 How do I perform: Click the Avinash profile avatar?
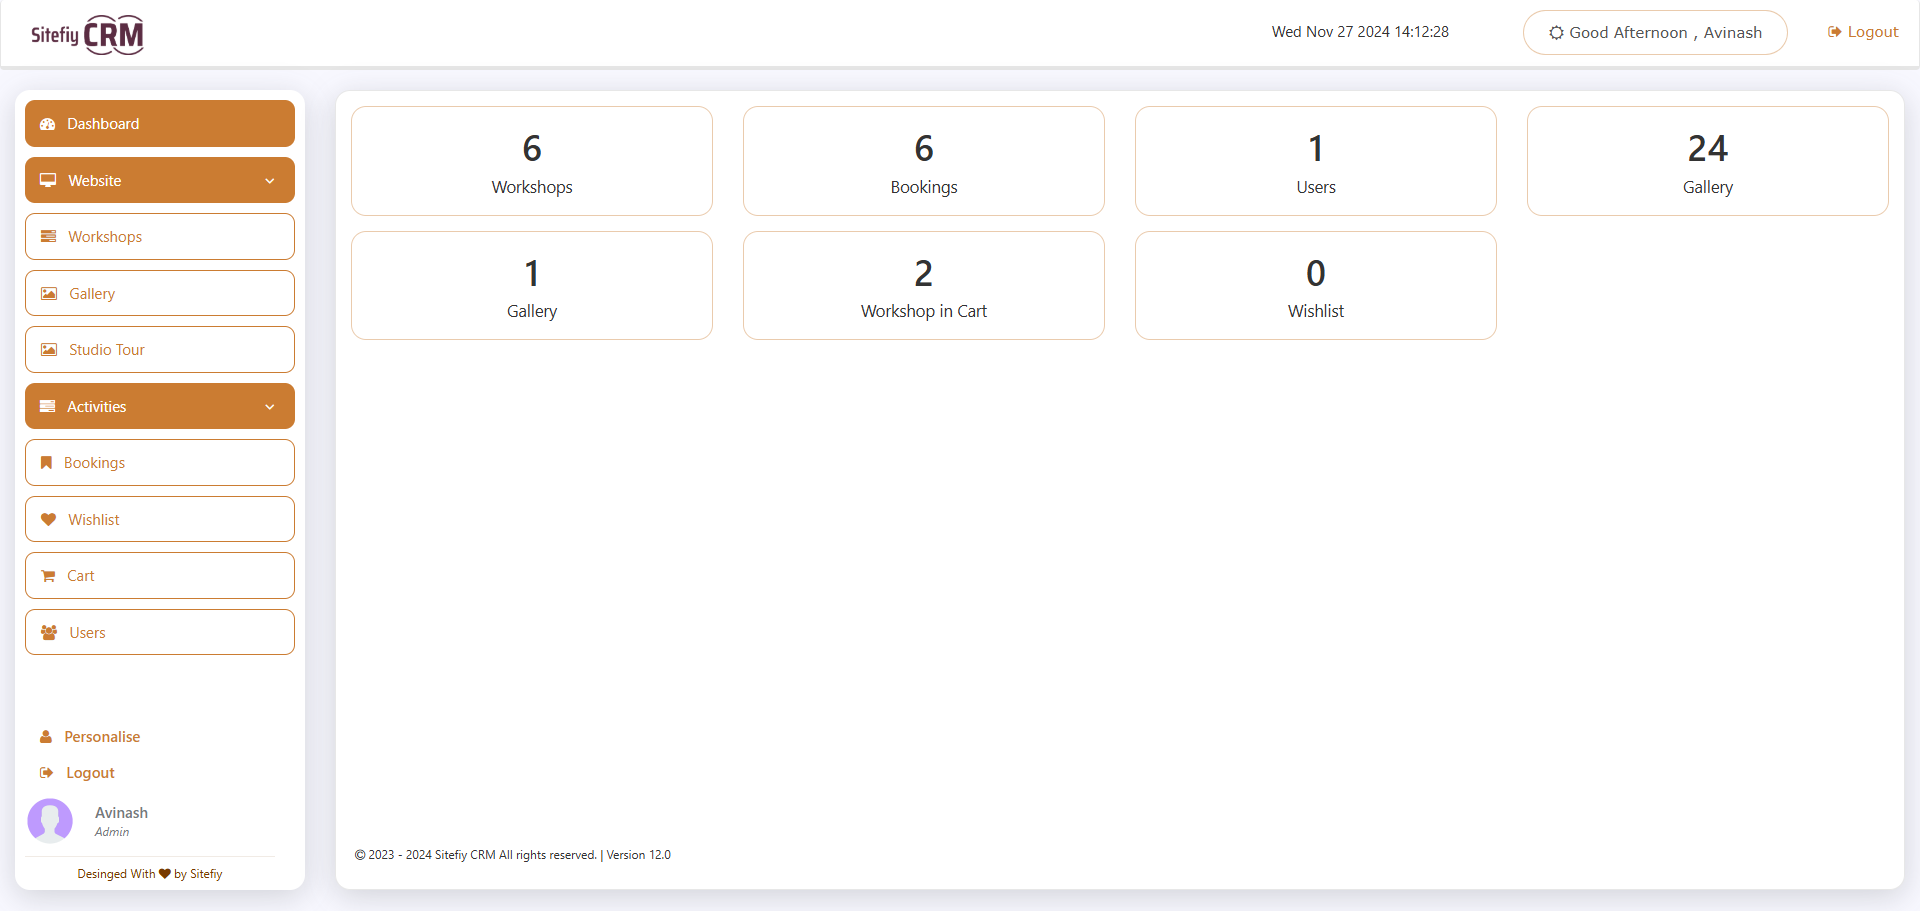coord(50,821)
